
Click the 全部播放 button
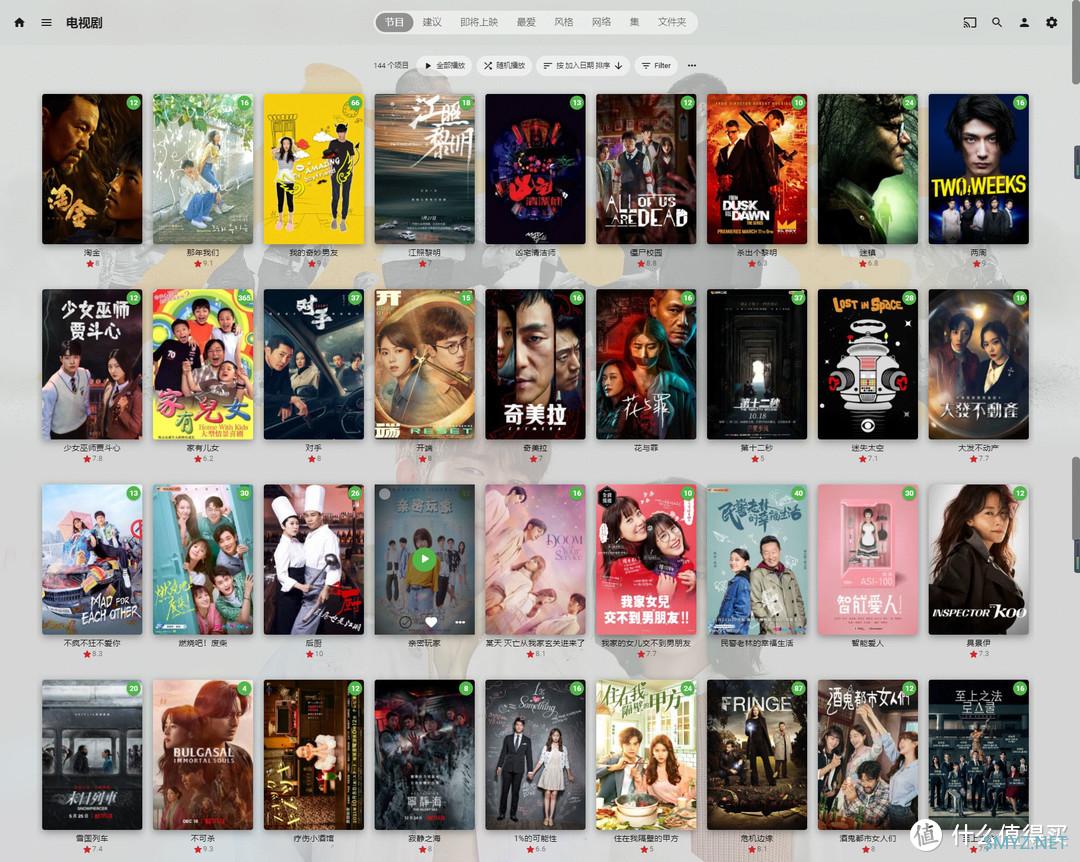pyautogui.click(x=444, y=65)
